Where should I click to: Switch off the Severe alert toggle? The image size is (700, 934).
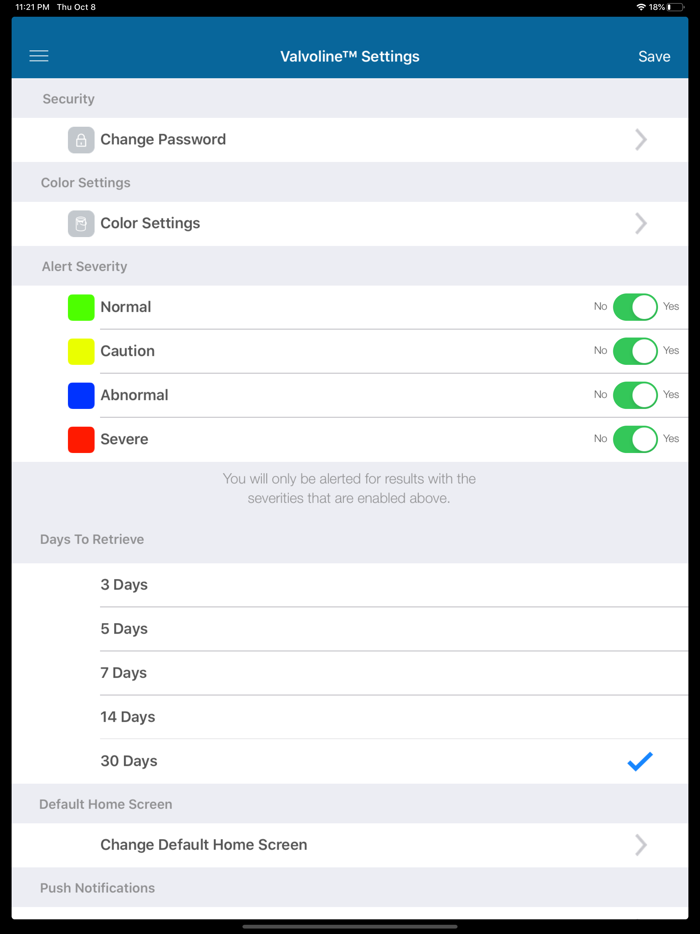click(x=635, y=439)
